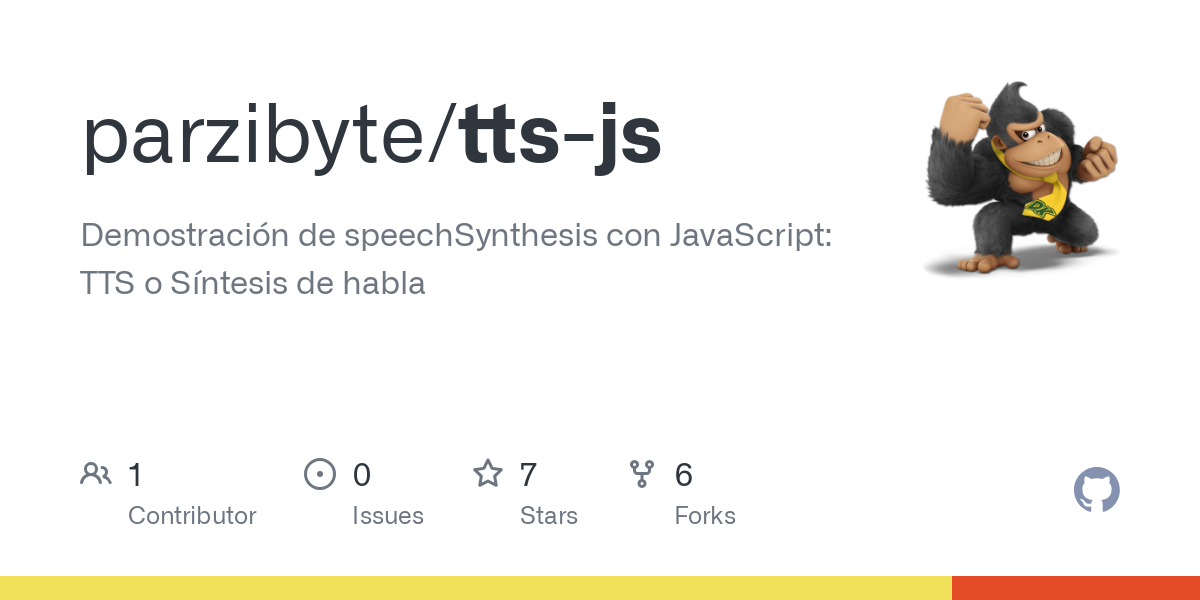Click the "Stars" label
The image size is (1200, 600).
pyautogui.click(x=549, y=516)
